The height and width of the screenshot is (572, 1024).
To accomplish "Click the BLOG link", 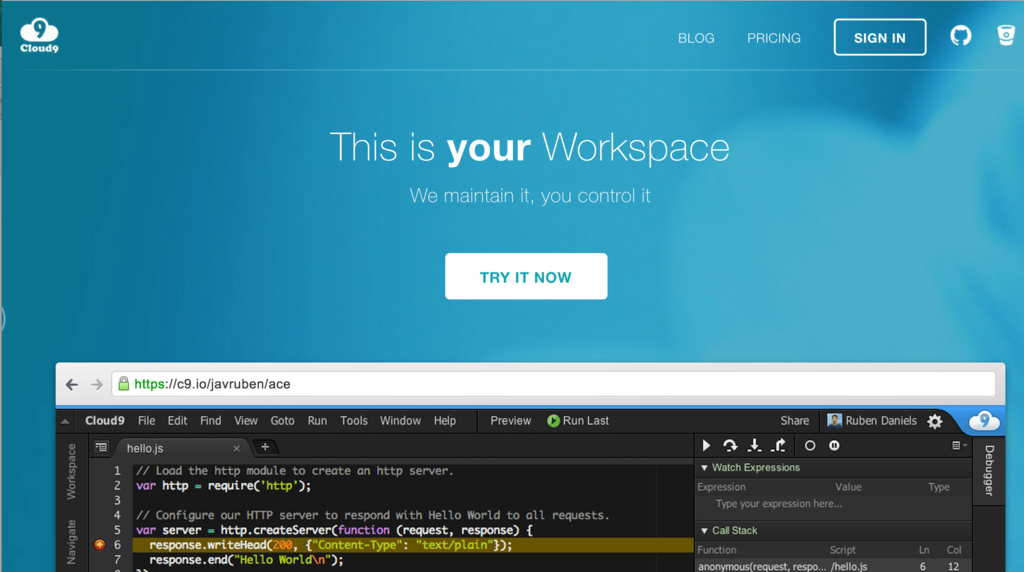I will [x=696, y=39].
